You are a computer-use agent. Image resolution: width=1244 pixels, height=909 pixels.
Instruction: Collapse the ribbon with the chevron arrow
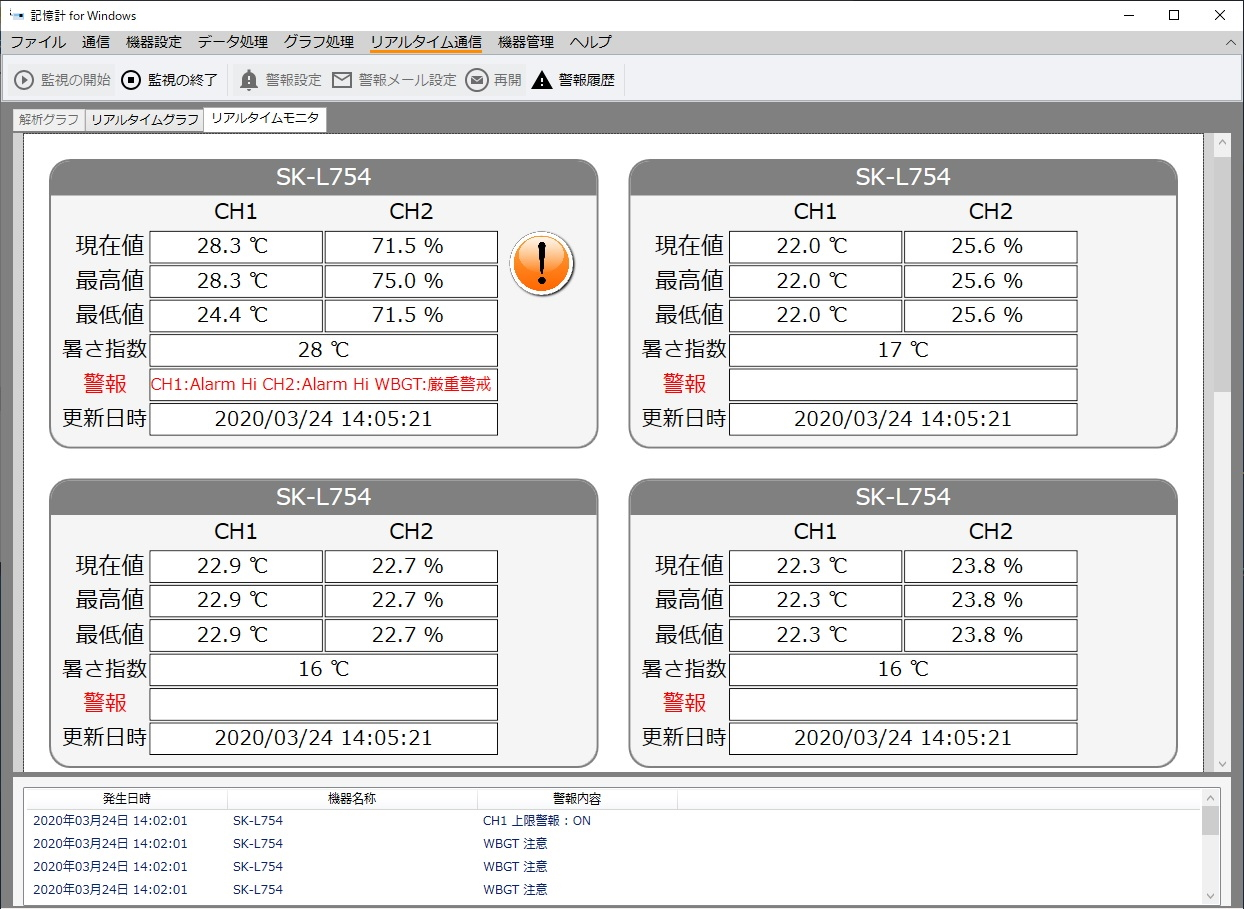point(1231,43)
